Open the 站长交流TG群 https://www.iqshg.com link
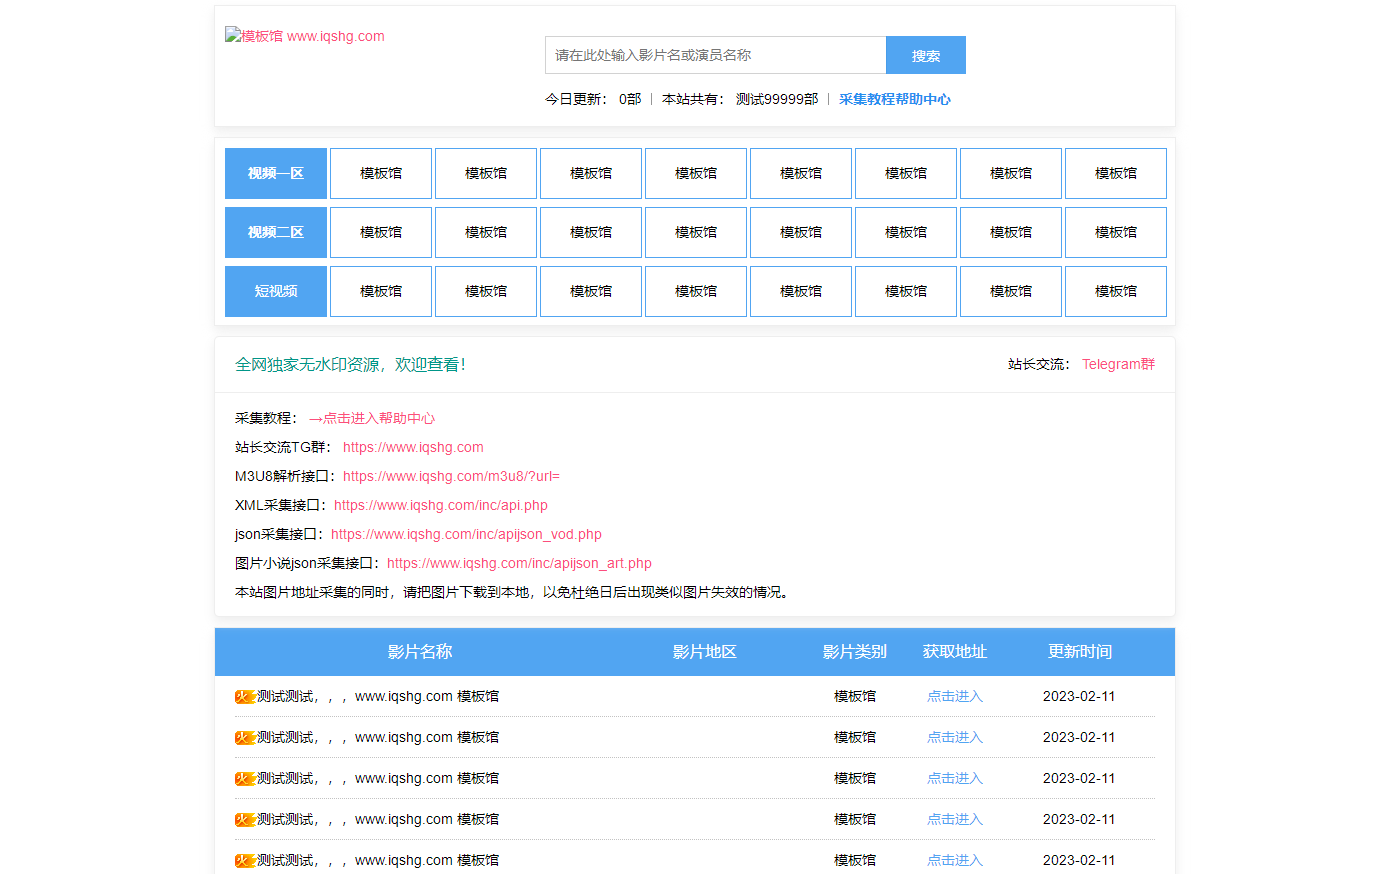 pos(413,447)
